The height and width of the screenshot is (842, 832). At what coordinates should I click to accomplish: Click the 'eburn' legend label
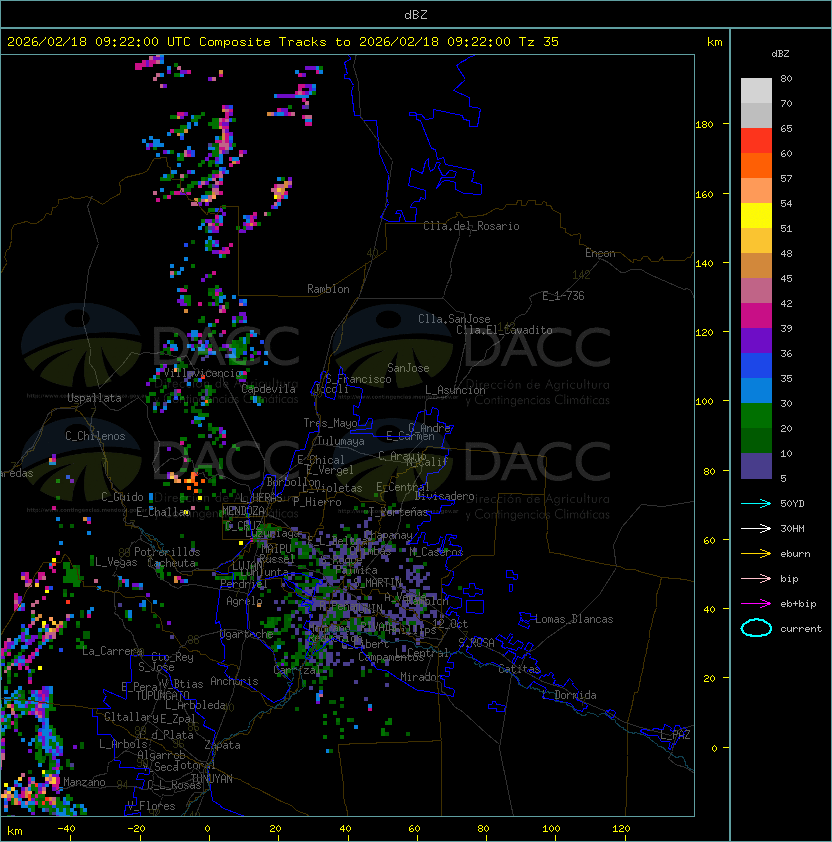[795, 554]
